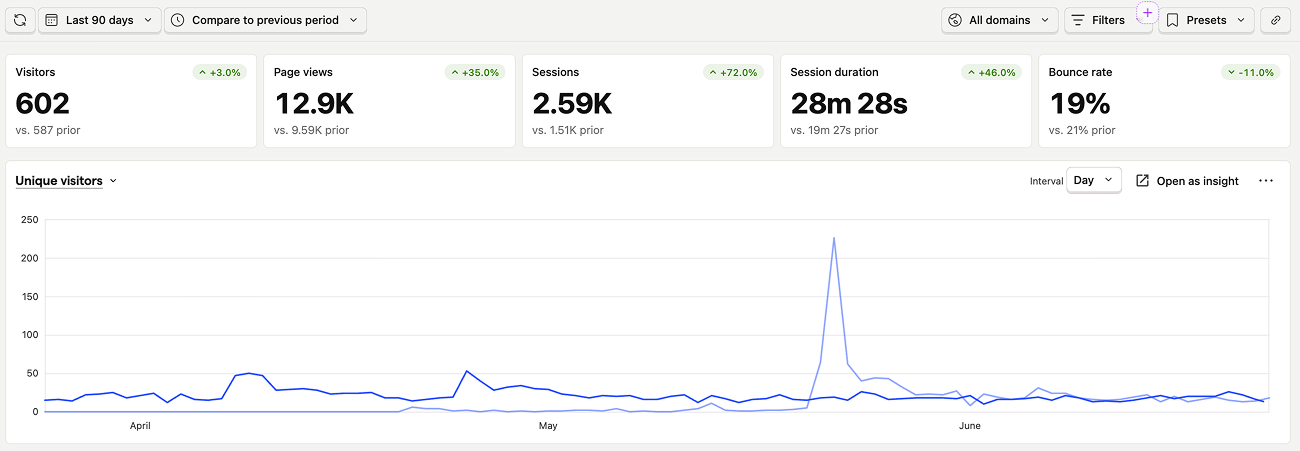
Task: Click the -11.0% bounce rate badge
Action: tap(1251, 72)
